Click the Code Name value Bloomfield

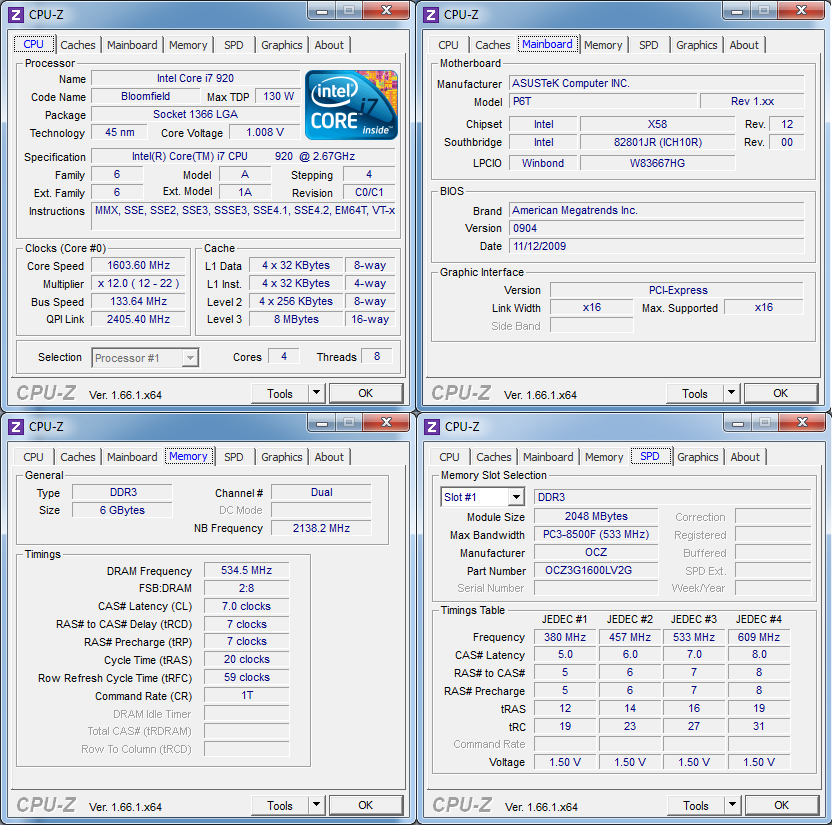click(x=145, y=96)
